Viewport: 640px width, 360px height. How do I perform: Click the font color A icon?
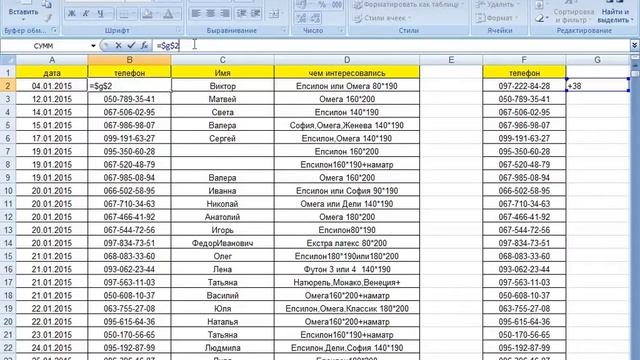(x=167, y=14)
